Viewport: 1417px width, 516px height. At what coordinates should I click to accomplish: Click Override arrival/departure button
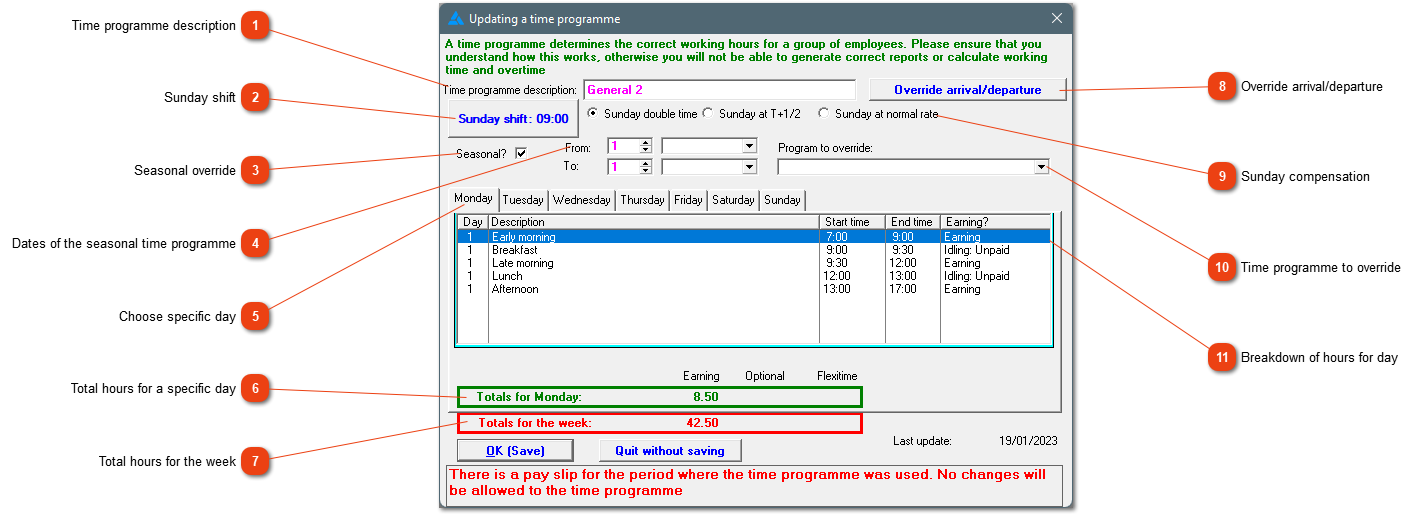tap(968, 90)
